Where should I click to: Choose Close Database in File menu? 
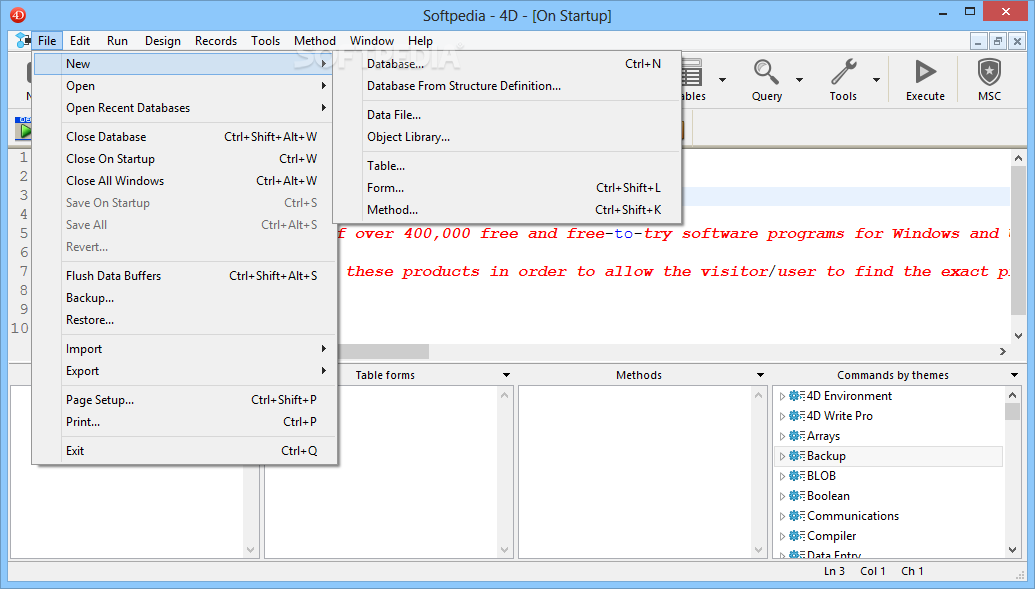(185, 137)
